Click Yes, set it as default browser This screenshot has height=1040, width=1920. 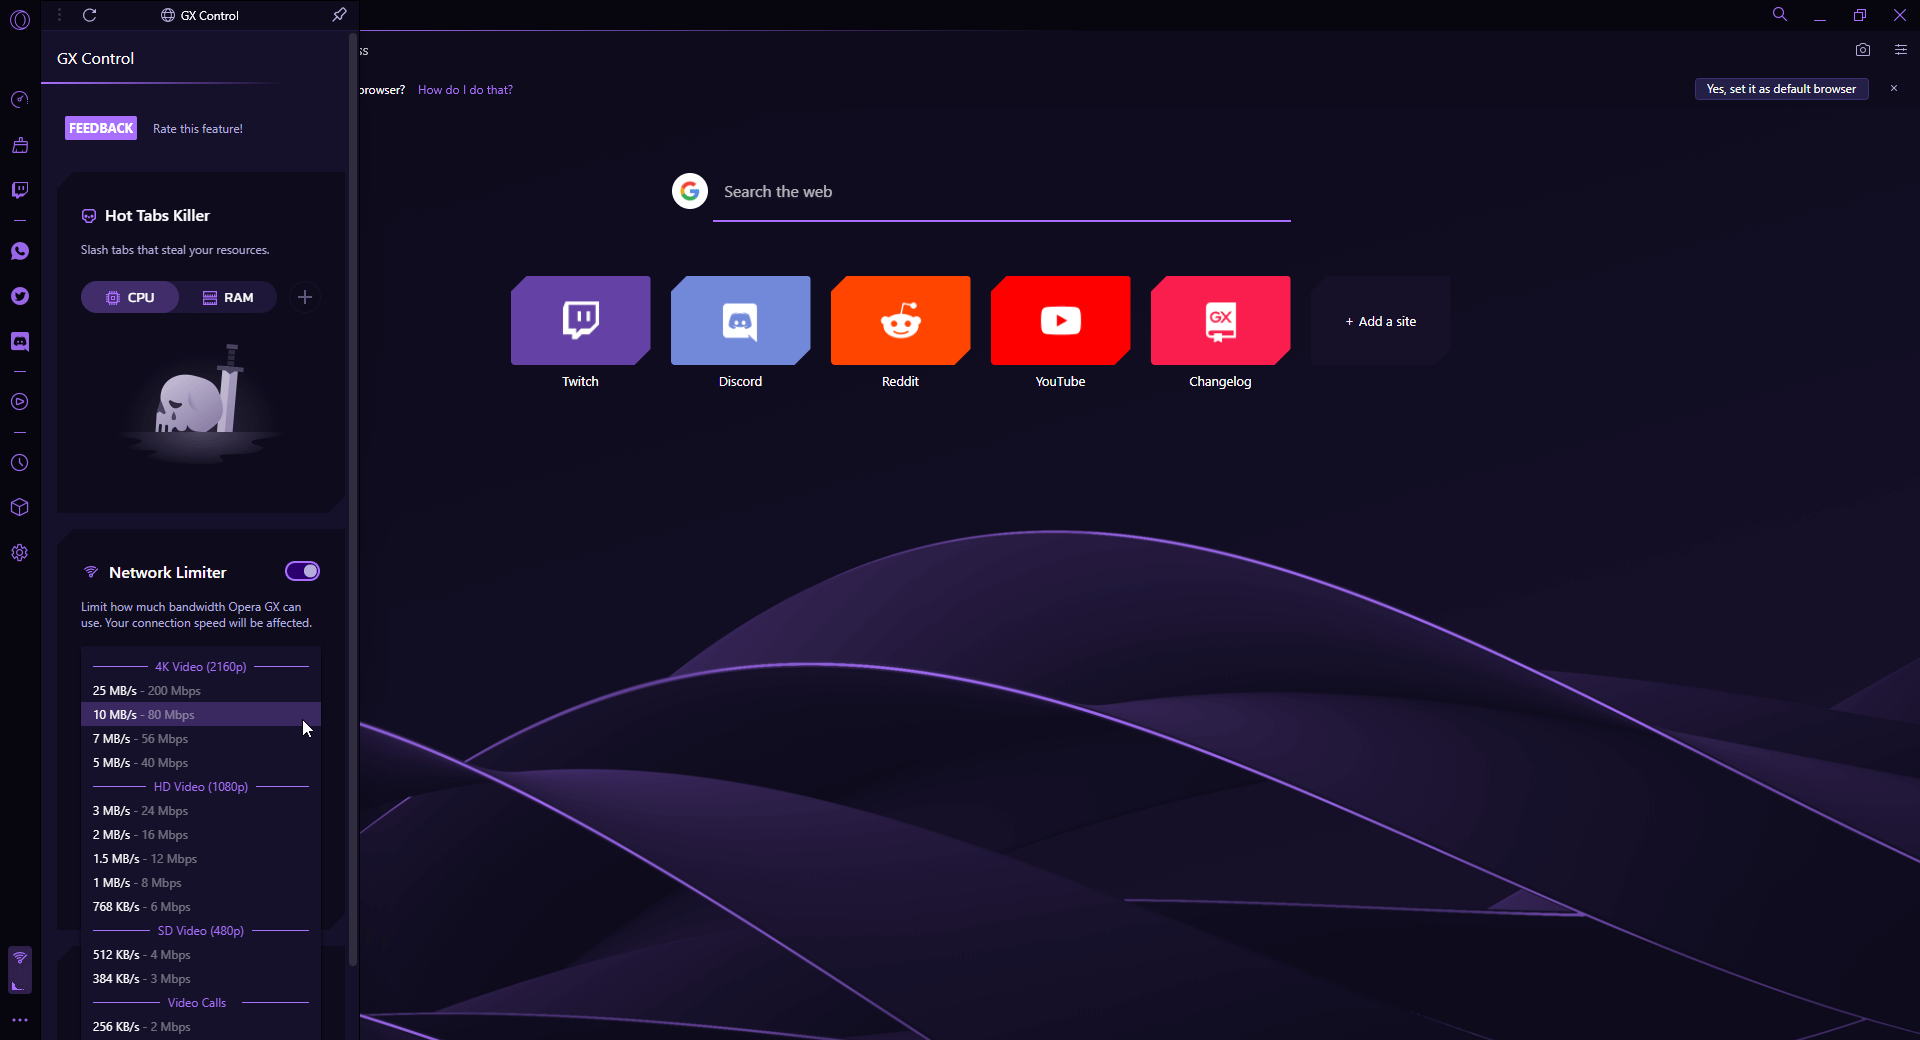(x=1781, y=89)
